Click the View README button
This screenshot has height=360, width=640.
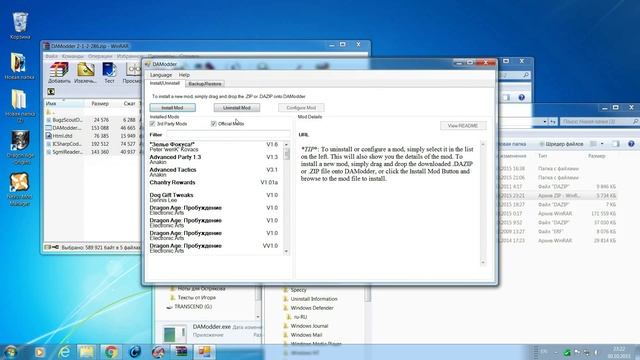point(463,126)
